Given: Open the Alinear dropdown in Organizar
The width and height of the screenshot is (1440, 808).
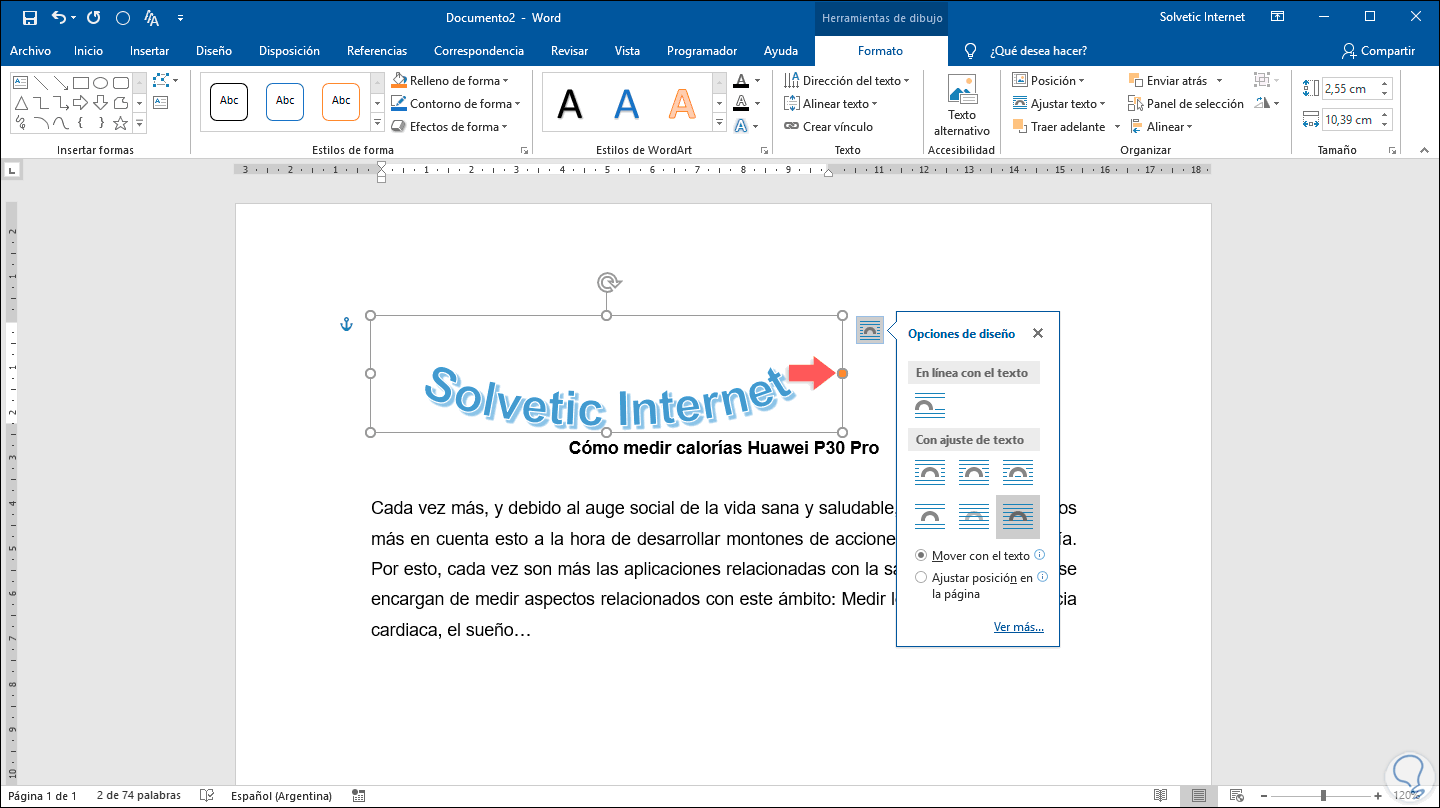Looking at the screenshot, I should [1162, 127].
